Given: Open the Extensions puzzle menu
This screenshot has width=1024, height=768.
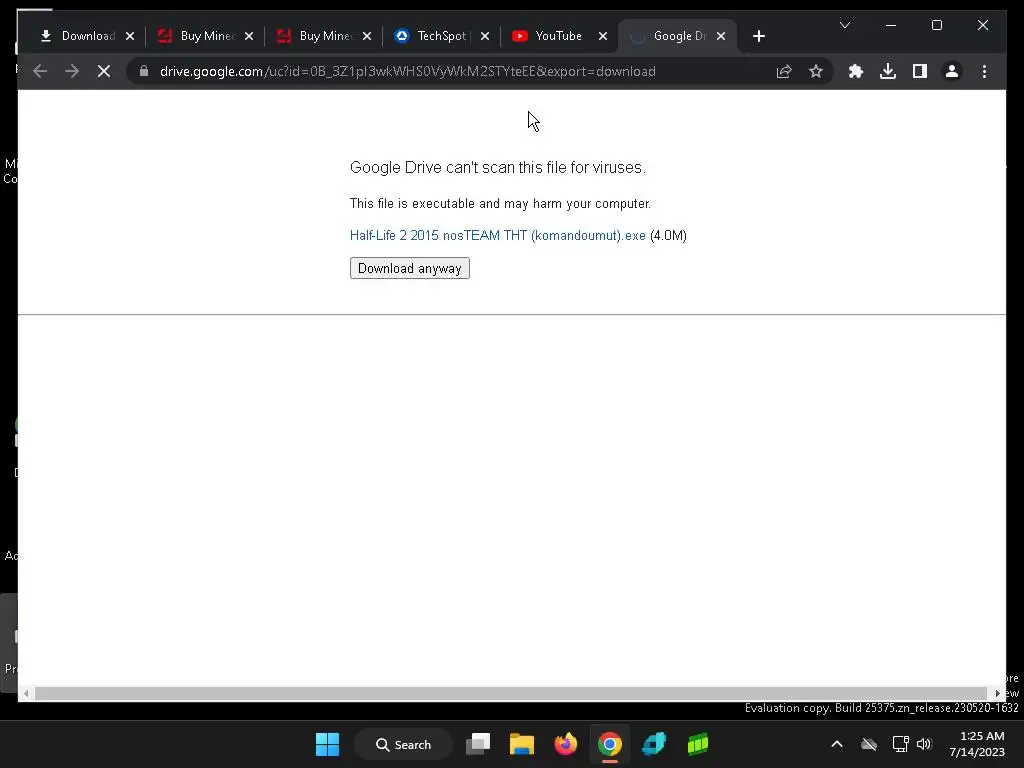Looking at the screenshot, I should 856,71.
